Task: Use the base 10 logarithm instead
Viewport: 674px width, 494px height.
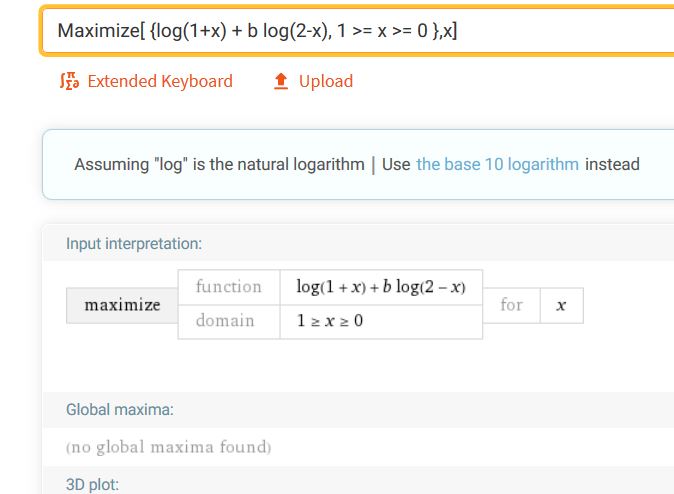Action: tap(497, 164)
